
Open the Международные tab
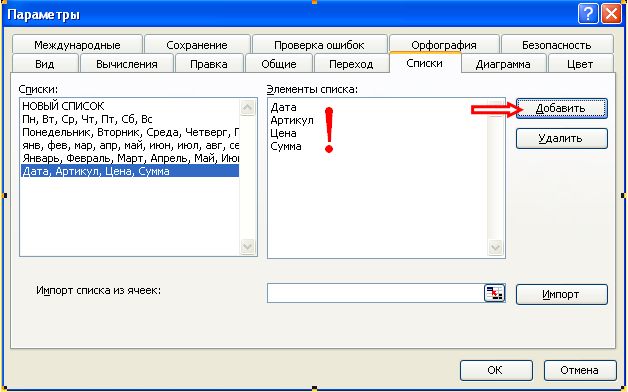point(77,45)
